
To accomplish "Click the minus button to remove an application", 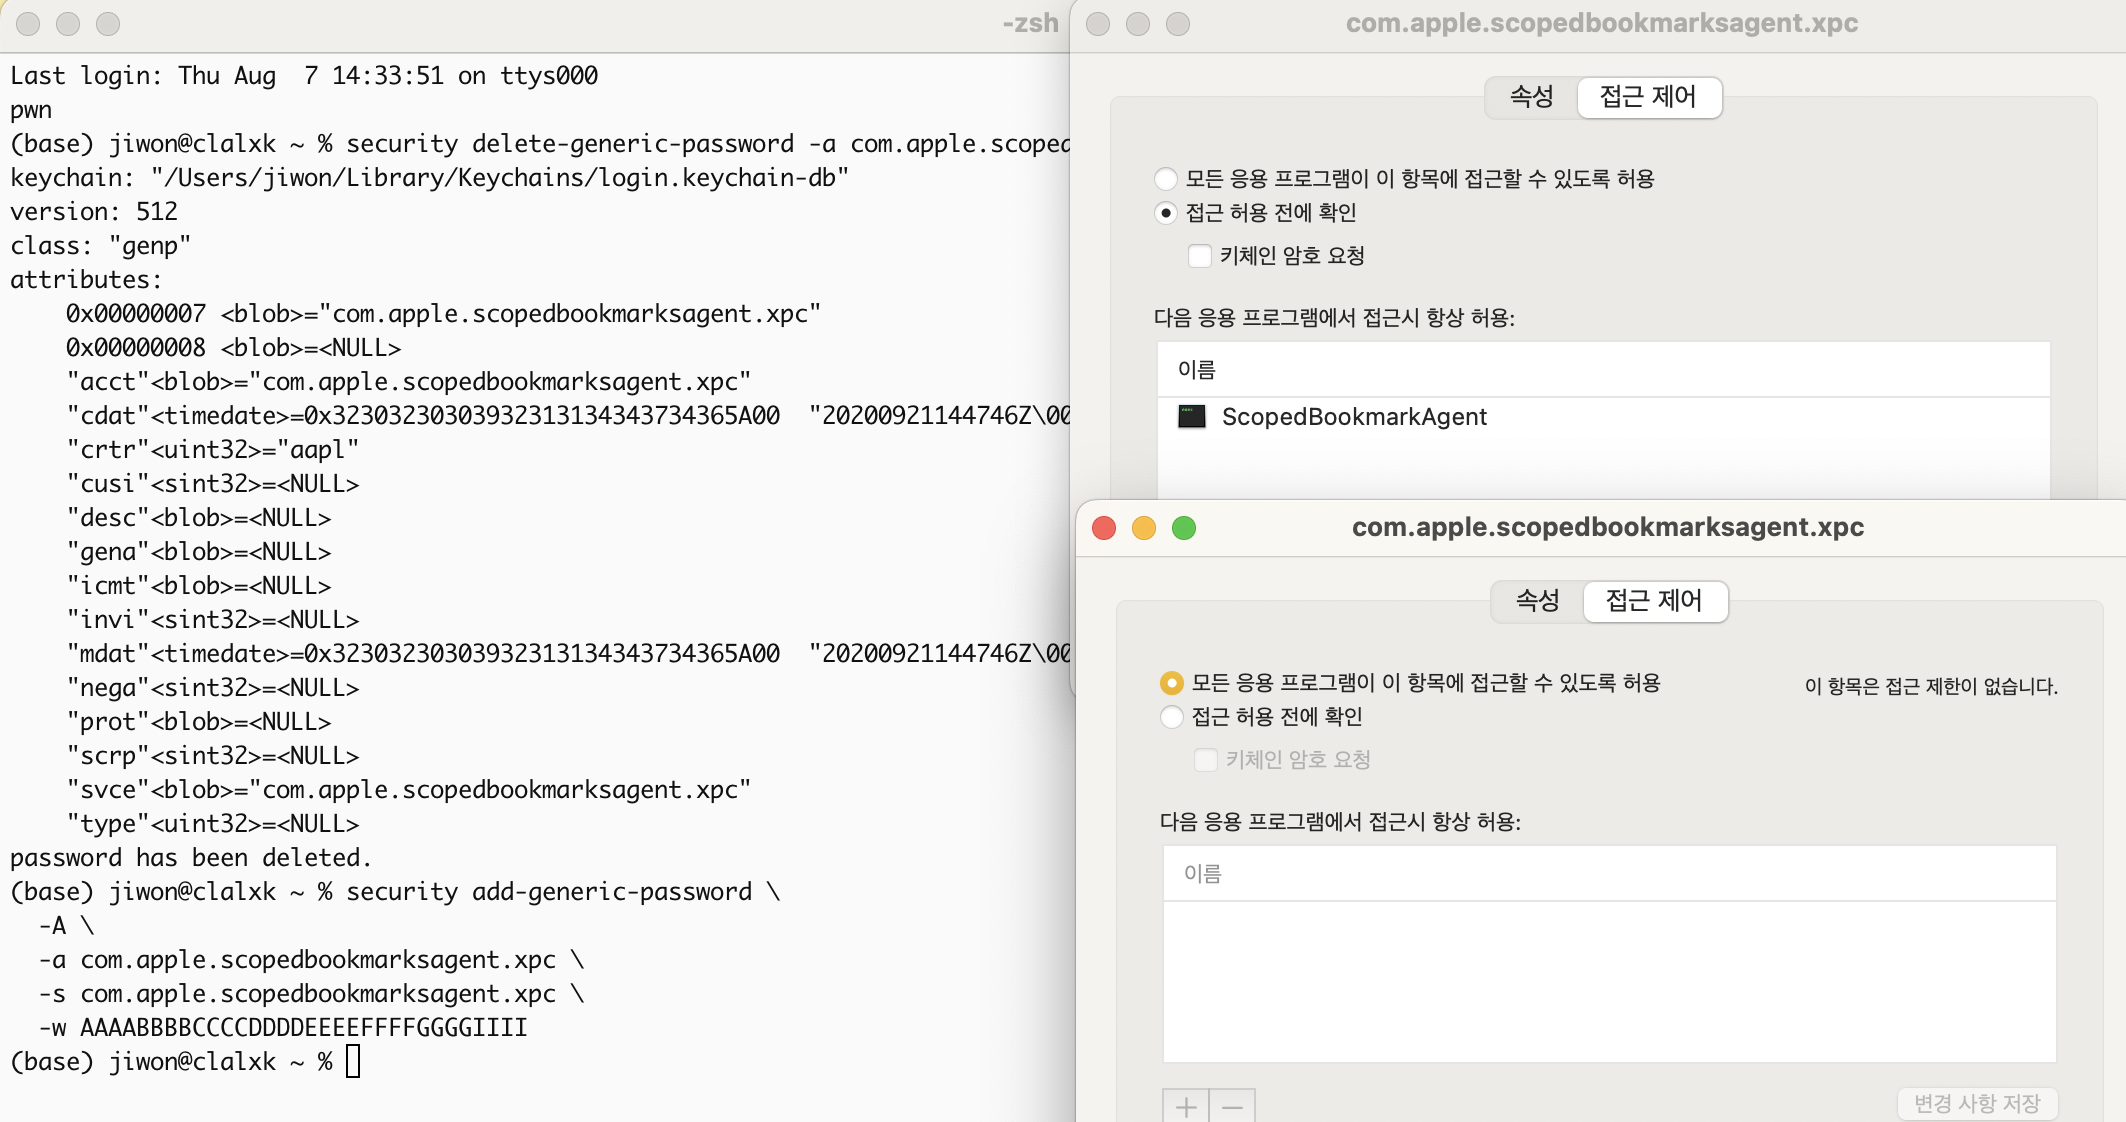I will click(1232, 1106).
